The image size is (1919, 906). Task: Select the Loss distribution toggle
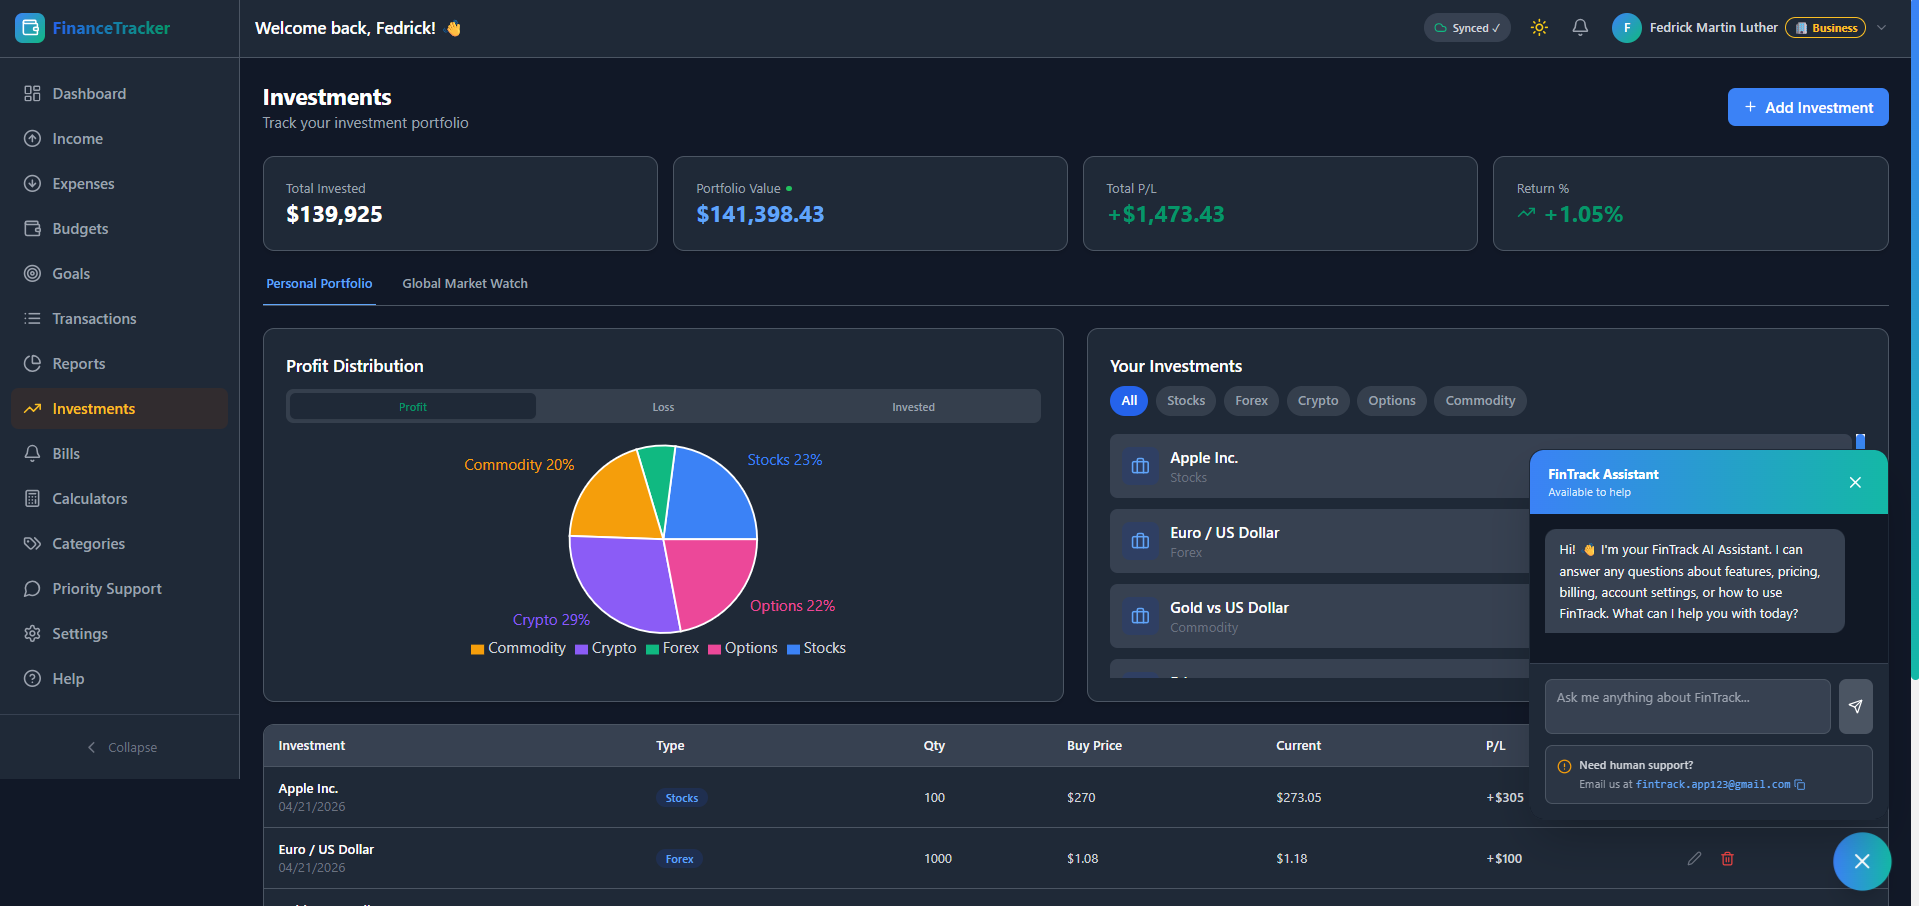(663, 407)
